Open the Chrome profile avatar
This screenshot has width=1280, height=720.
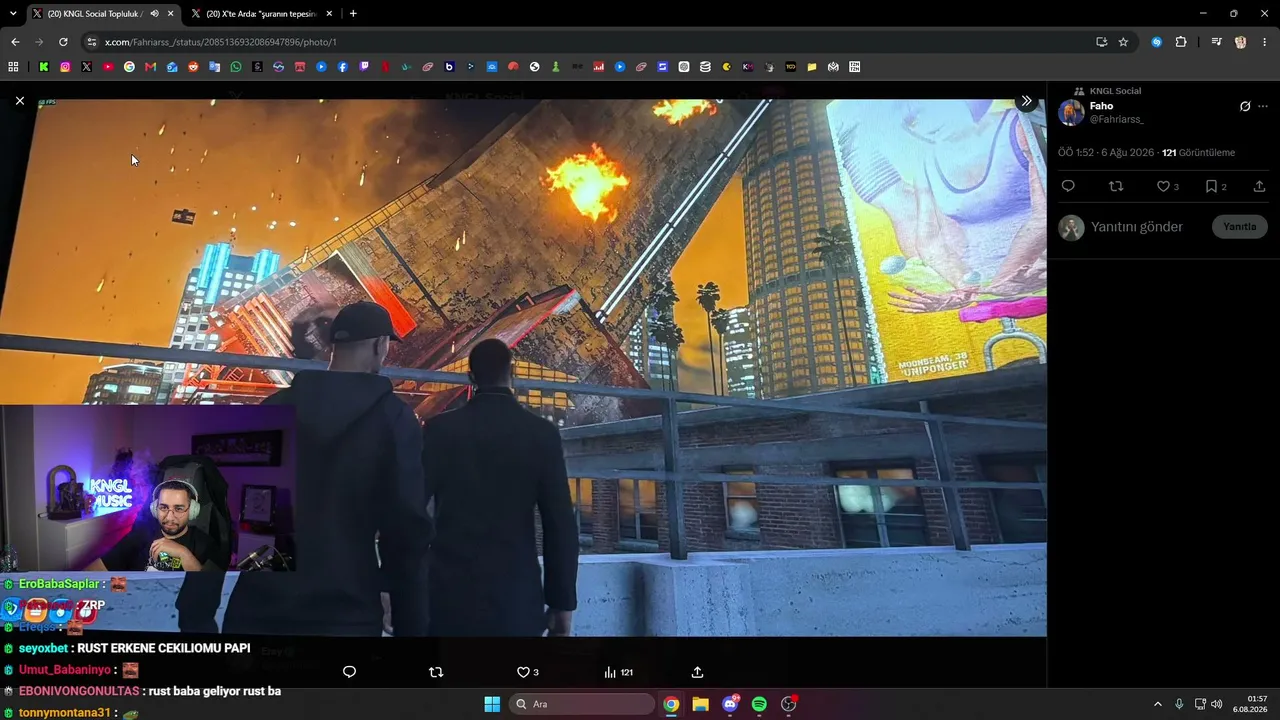(x=1241, y=42)
